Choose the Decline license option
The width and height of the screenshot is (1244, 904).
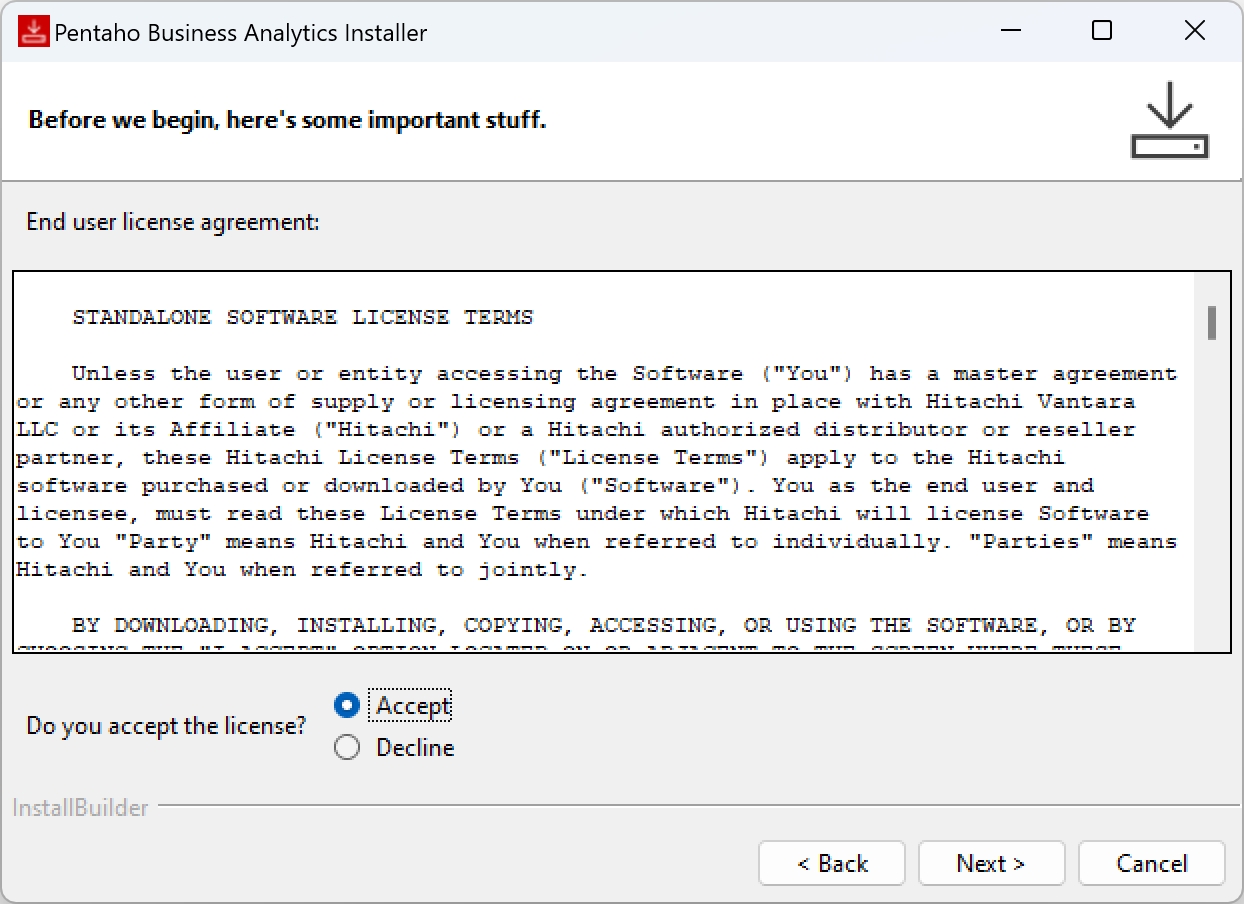pos(347,748)
